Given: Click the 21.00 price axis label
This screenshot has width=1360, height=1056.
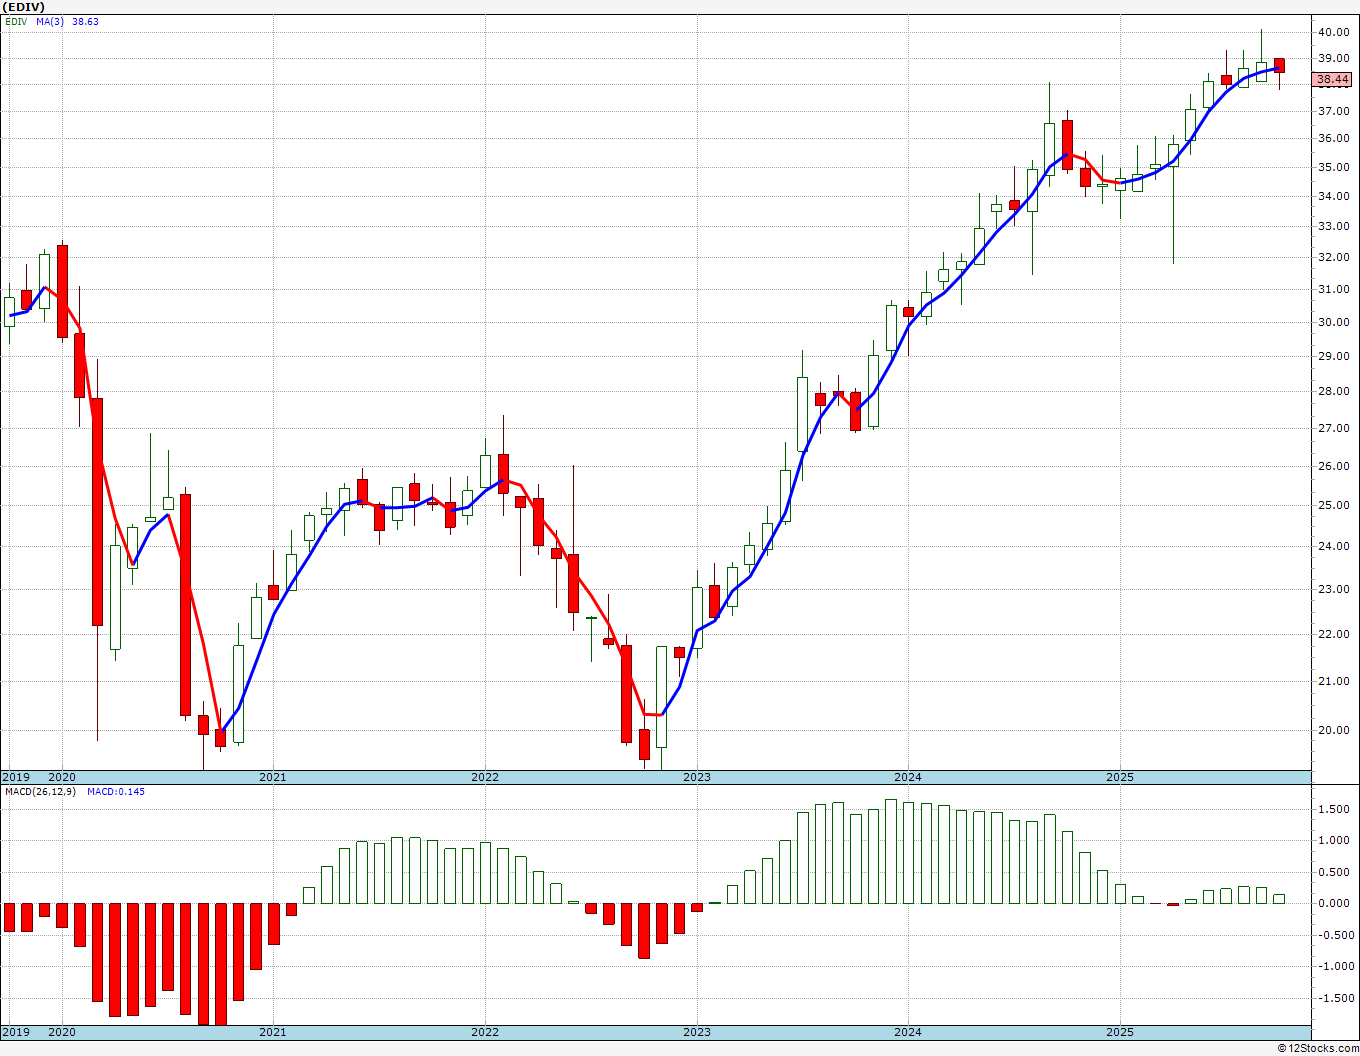Looking at the screenshot, I should point(1334,681).
